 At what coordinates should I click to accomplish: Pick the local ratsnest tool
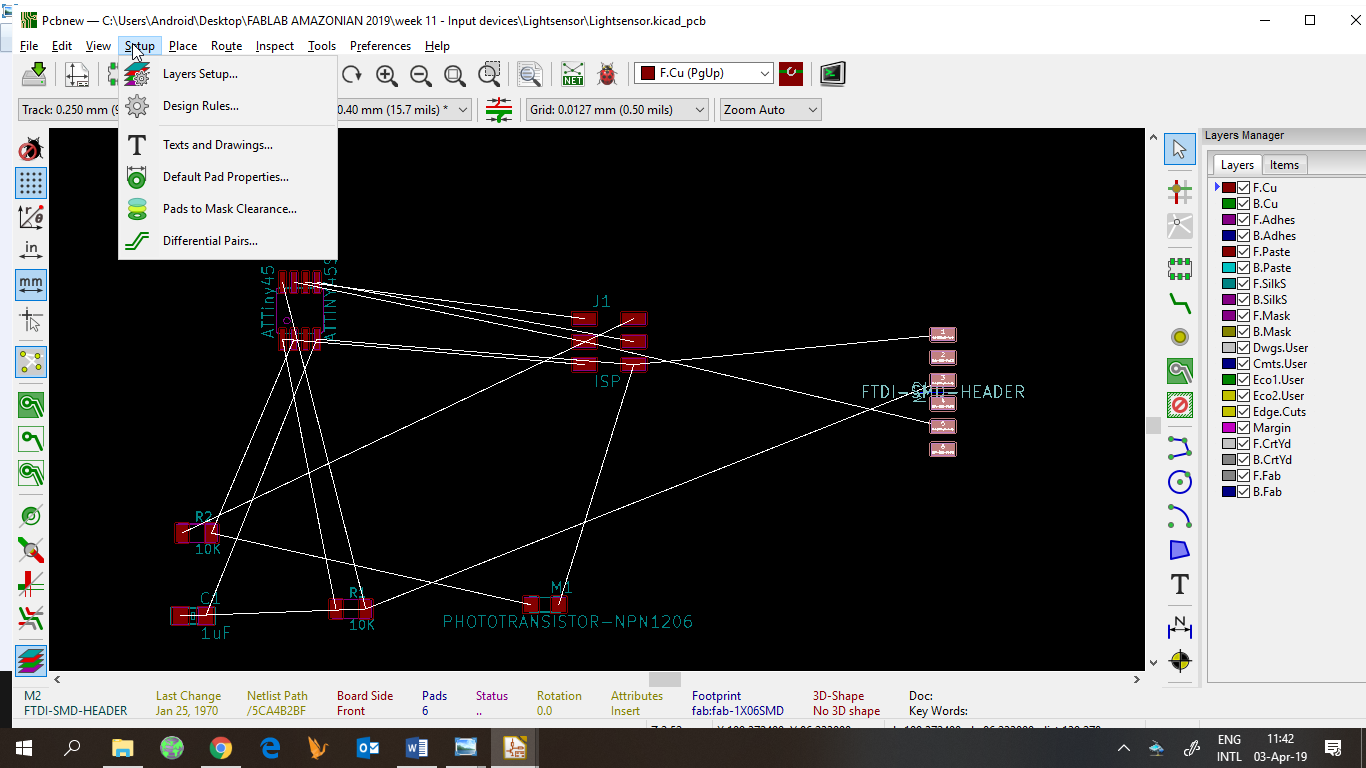1180,225
